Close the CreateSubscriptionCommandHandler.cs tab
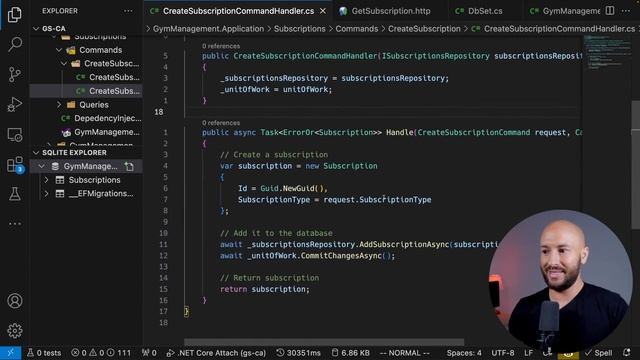Image resolution: width=640 pixels, height=360 pixels. pyautogui.click(x=323, y=11)
